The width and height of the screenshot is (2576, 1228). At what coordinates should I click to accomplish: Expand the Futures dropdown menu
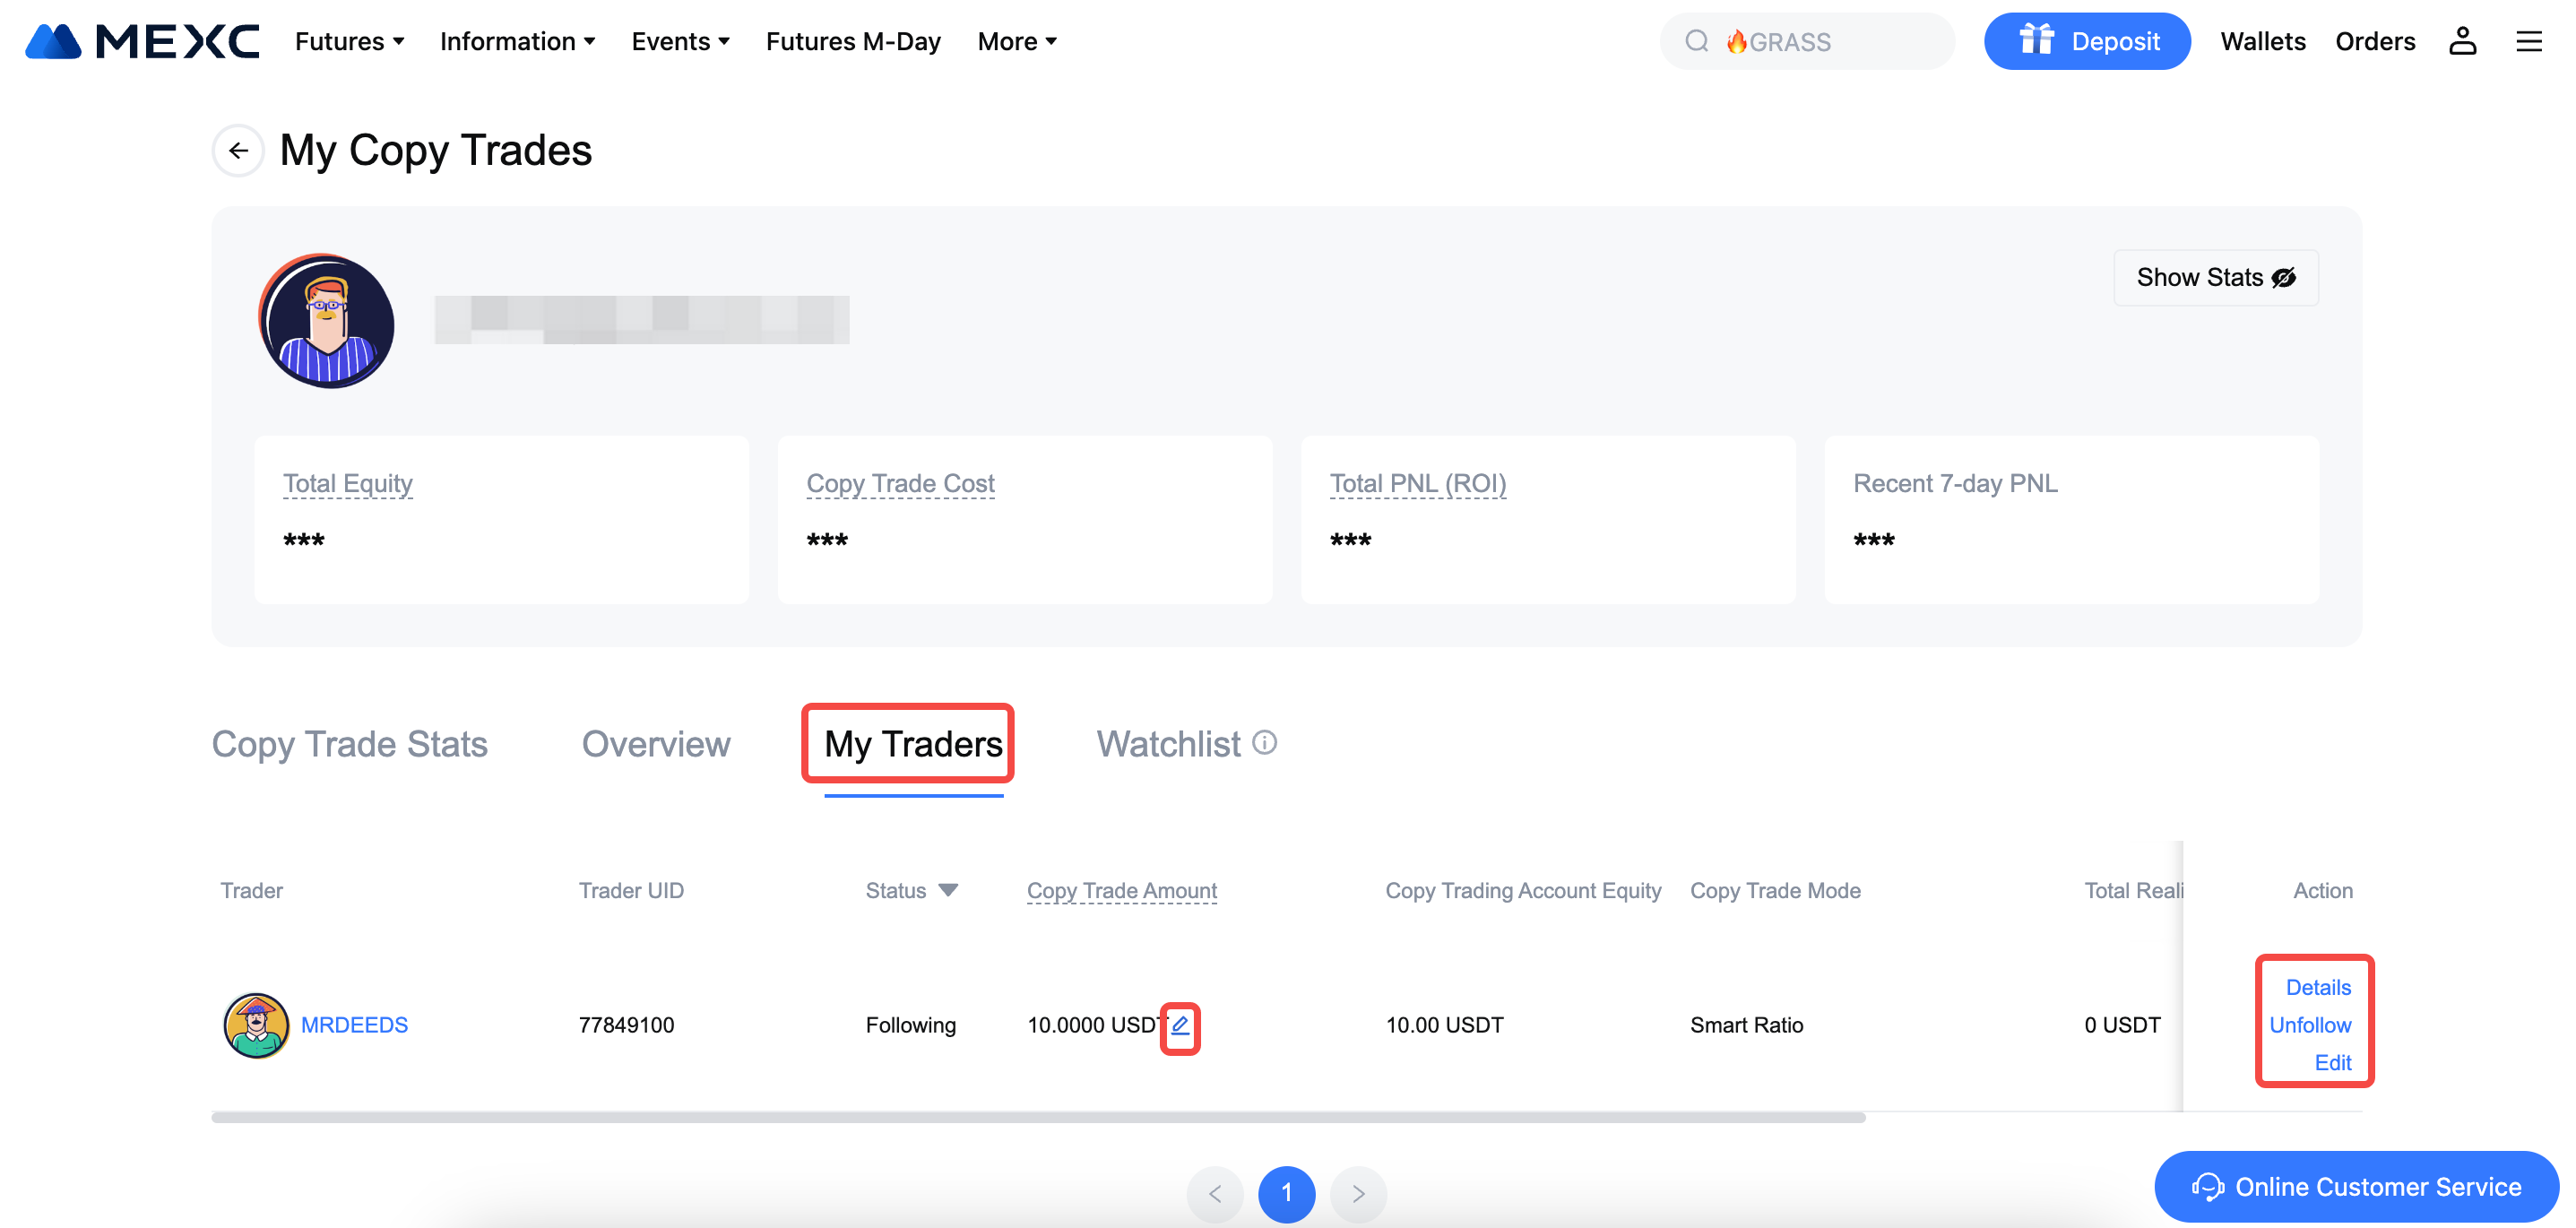[349, 41]
